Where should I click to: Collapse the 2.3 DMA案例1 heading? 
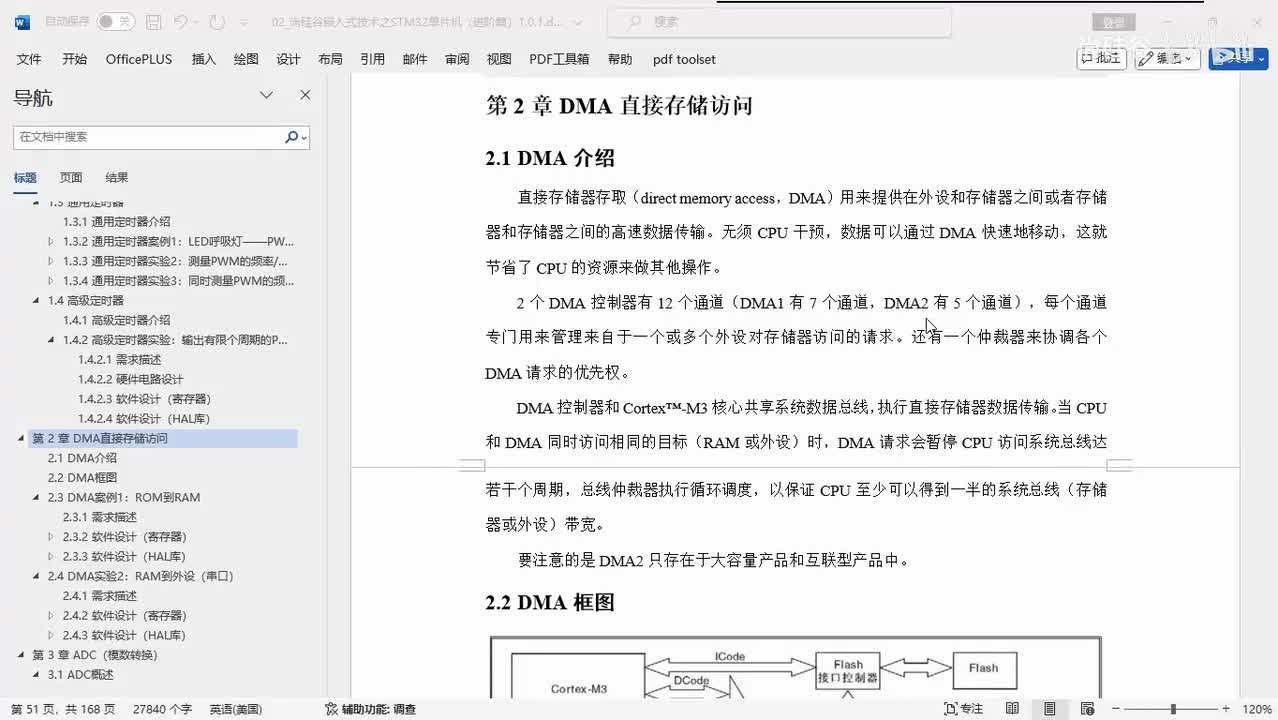pos(37,497)
